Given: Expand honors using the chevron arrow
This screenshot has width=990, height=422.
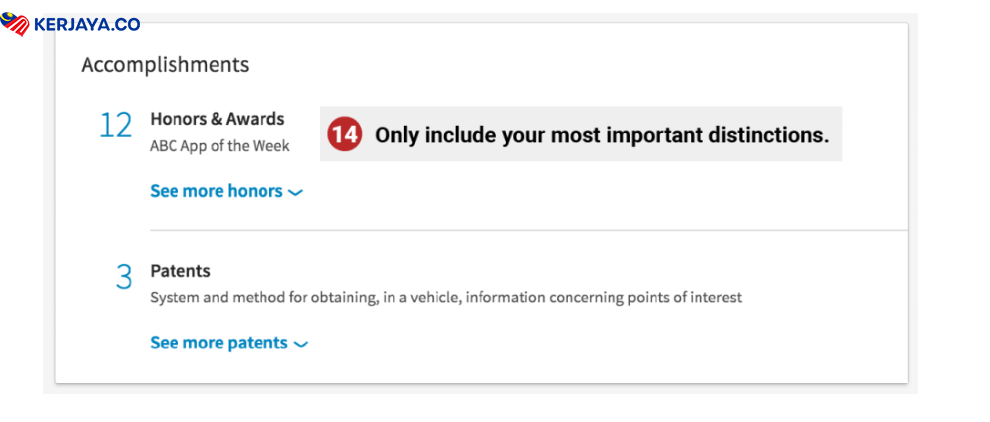Looking at the screenshot, I should pyautogui.click(x=295, y=192).
